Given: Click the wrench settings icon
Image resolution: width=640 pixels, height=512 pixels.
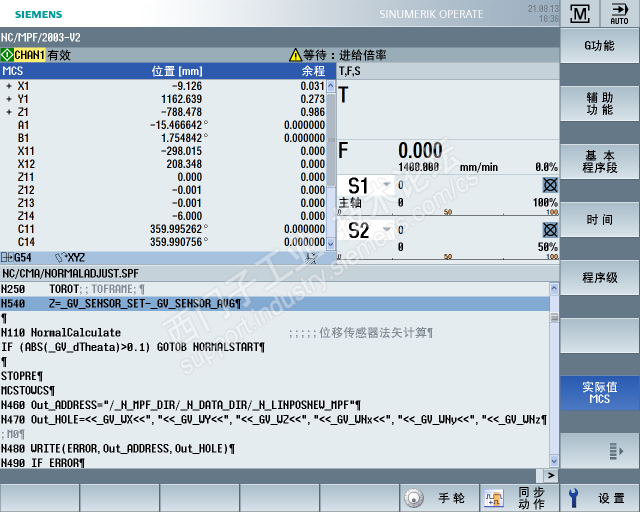Looking at the screenshot, I should coord(573,498).
